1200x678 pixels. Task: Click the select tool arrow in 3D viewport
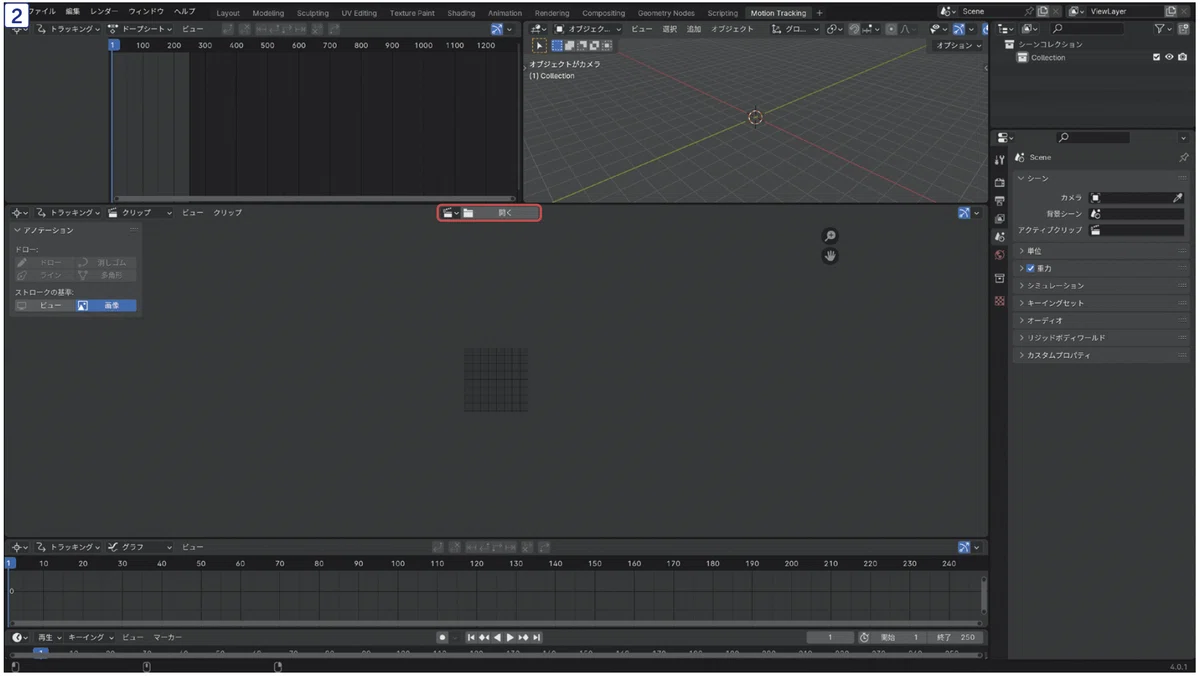[539, 45]
